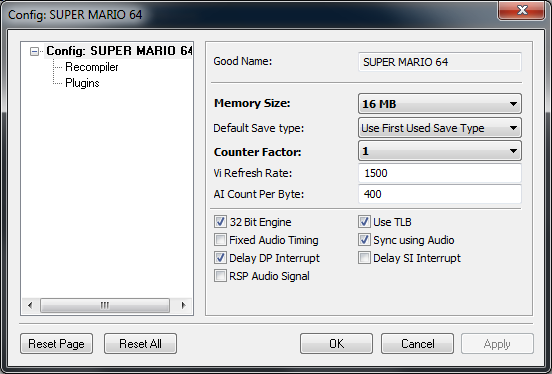The width and height of the screenshot is (552, 374).
Task: Click the Vi Refresh Rate input field
Action: [440, 173]
